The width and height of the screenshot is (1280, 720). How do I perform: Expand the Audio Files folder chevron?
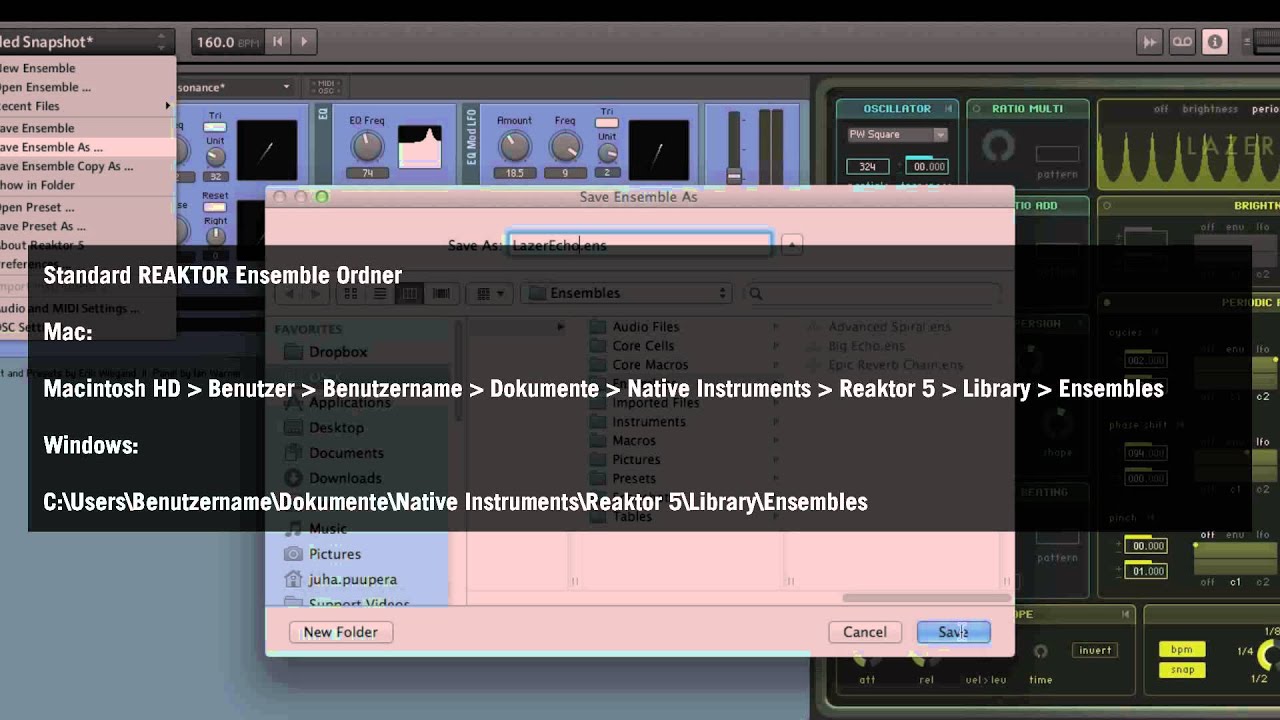coord(775,327)
